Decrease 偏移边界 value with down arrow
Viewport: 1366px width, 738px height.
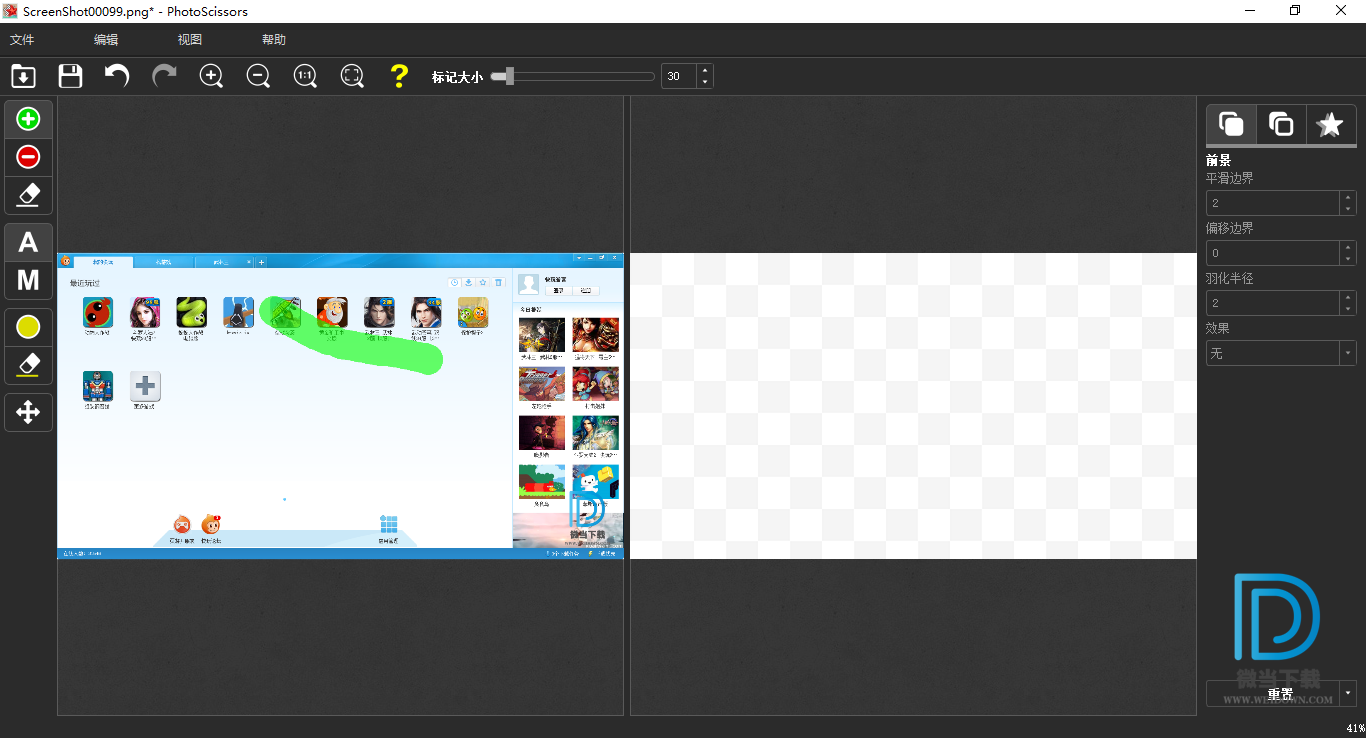tap(1348, 259)
